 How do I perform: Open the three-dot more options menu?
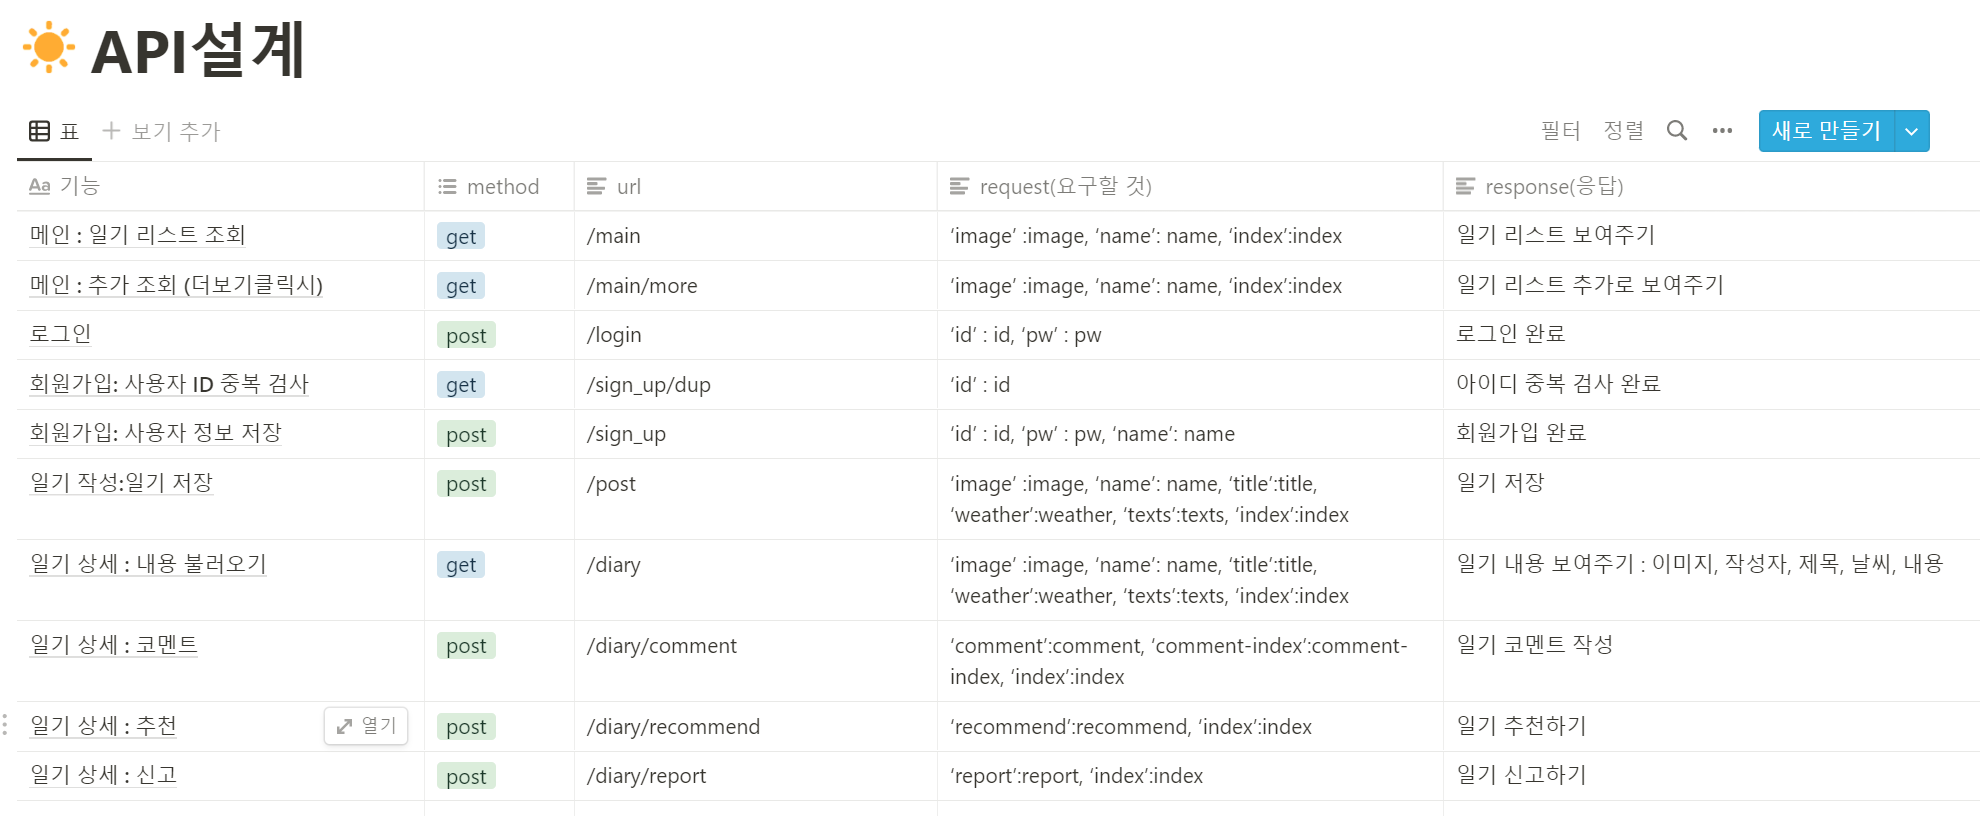pyautogui.click(x=1722, y=131)
